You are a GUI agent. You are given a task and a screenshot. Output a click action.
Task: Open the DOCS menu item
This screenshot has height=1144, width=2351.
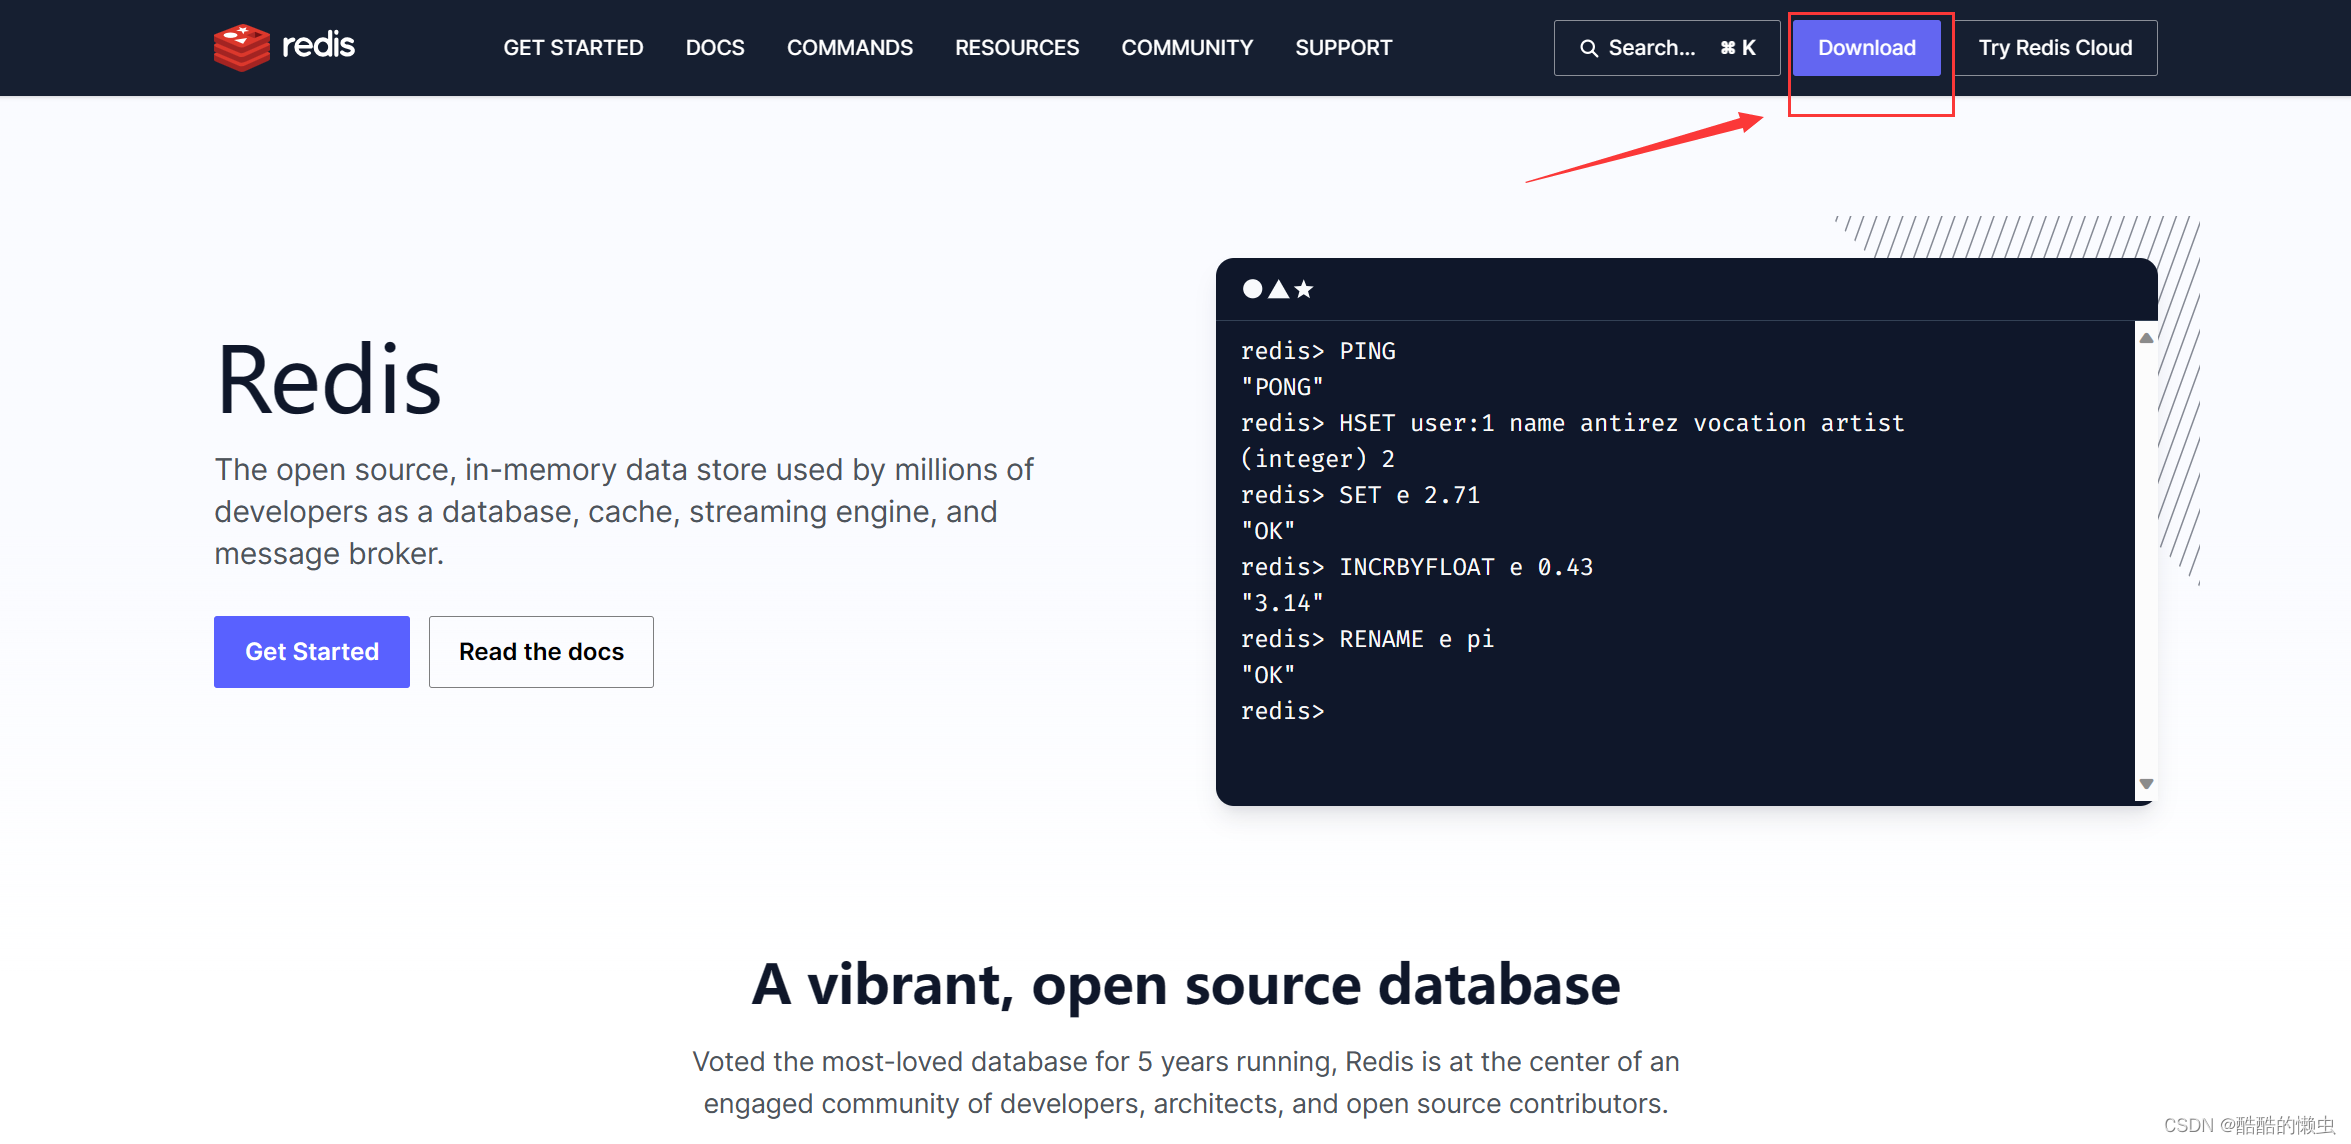pyautogui.click(x=715, y=48)
